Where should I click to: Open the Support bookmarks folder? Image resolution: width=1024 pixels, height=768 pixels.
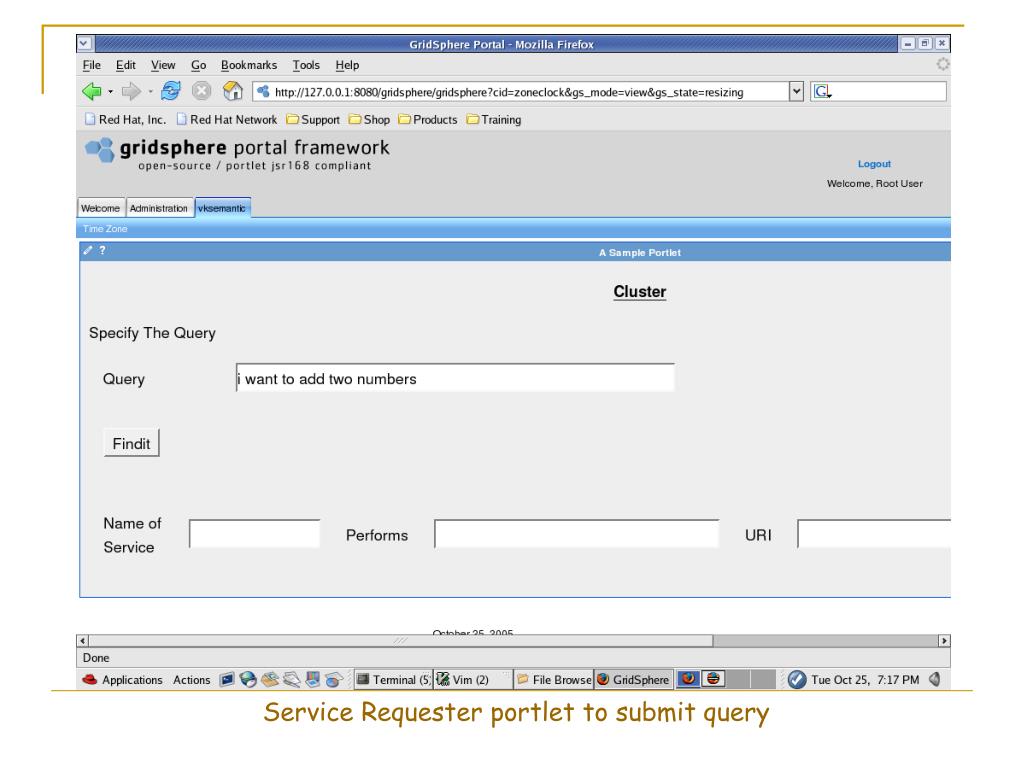313,120
